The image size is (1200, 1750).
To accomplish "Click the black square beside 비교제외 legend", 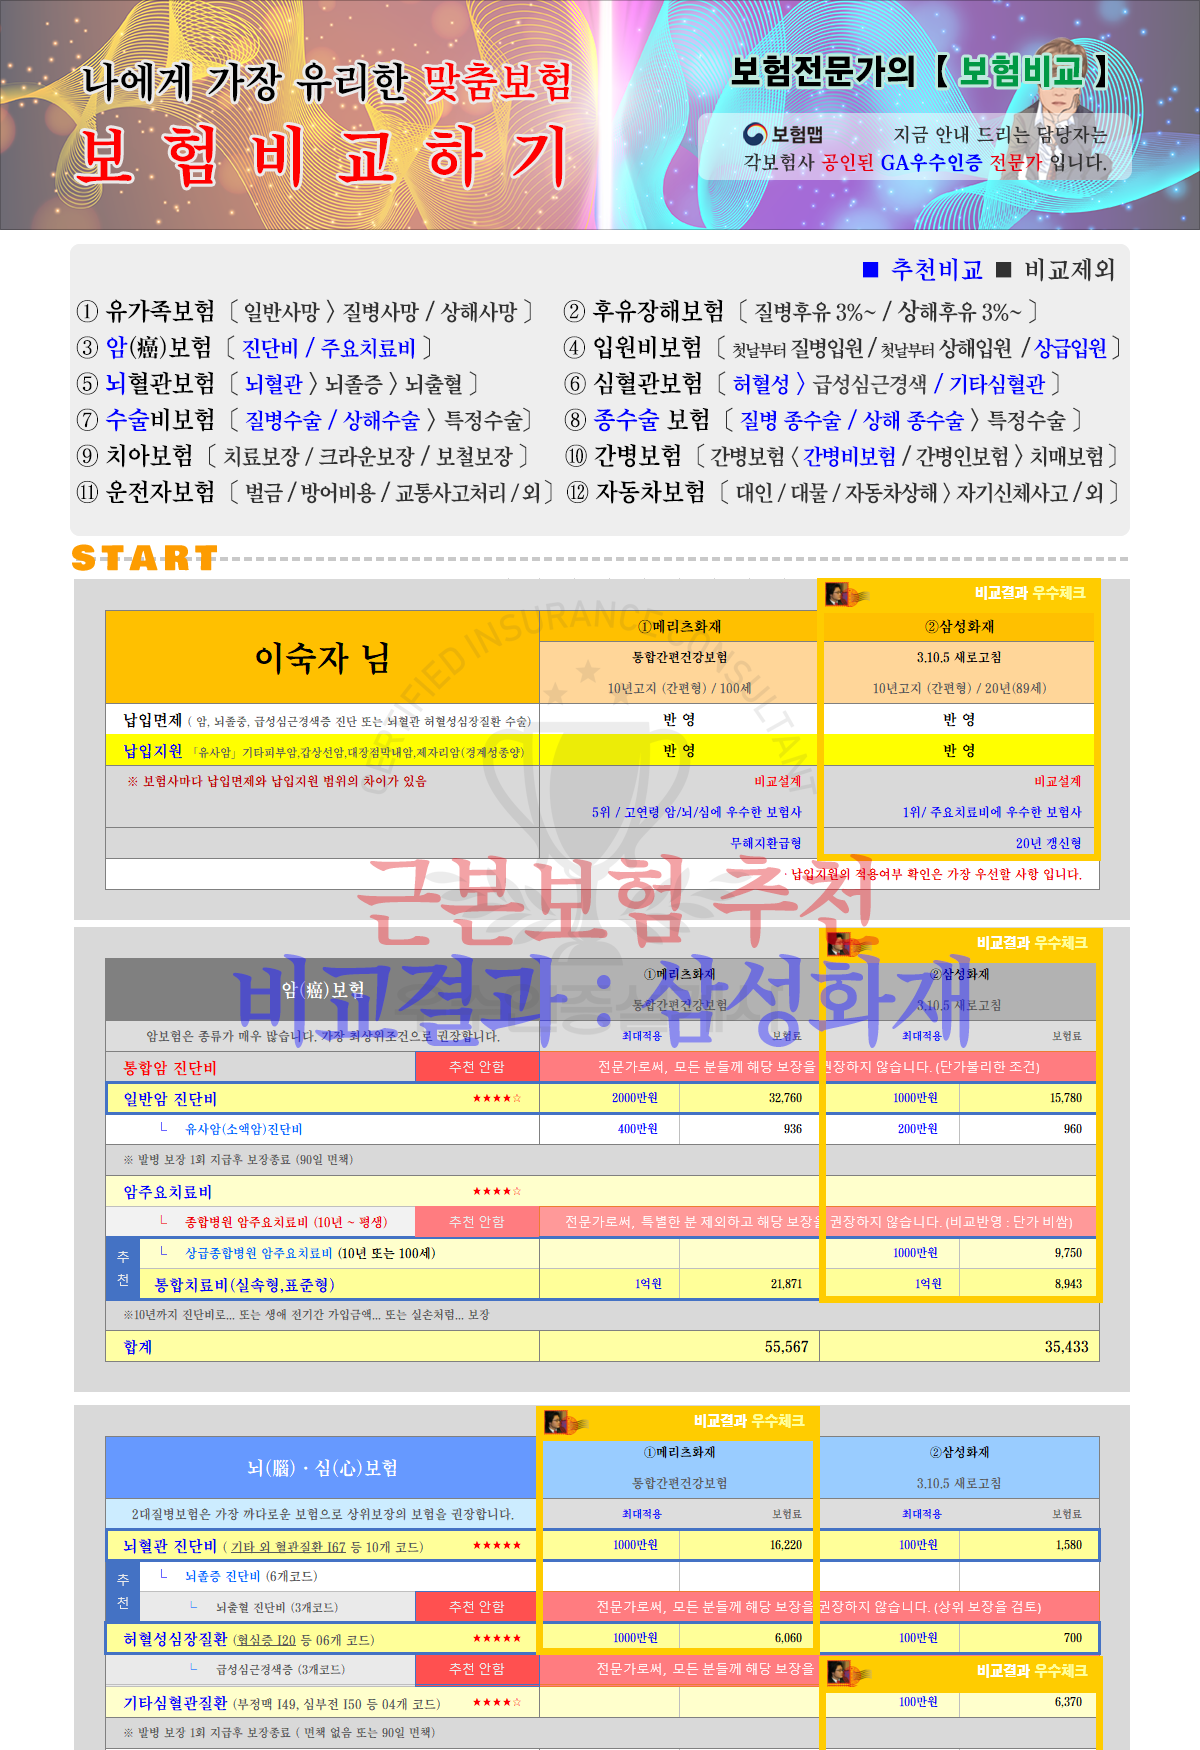I will tap(1004, 270).
